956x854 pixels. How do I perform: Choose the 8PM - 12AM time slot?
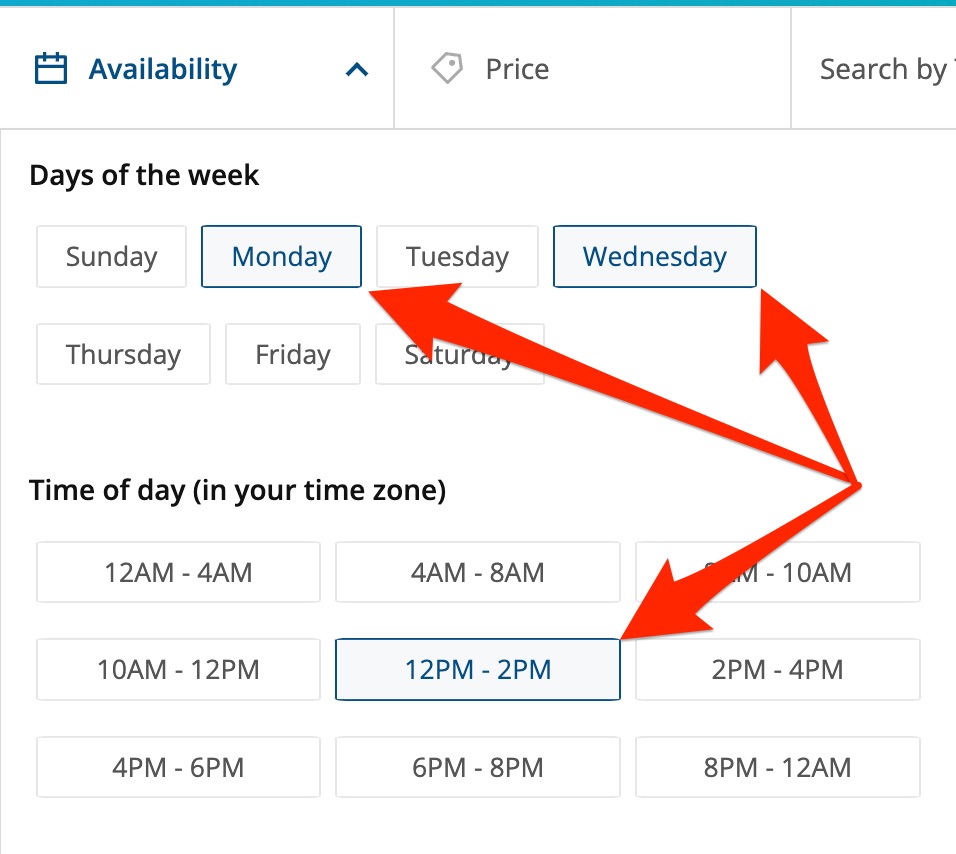(777, 768)
